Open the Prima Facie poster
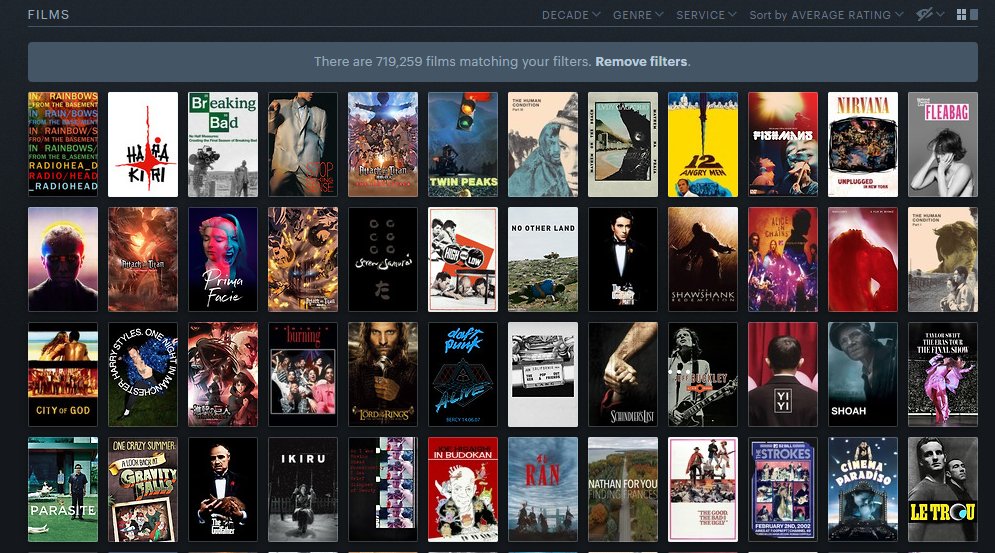 [223, 259]
